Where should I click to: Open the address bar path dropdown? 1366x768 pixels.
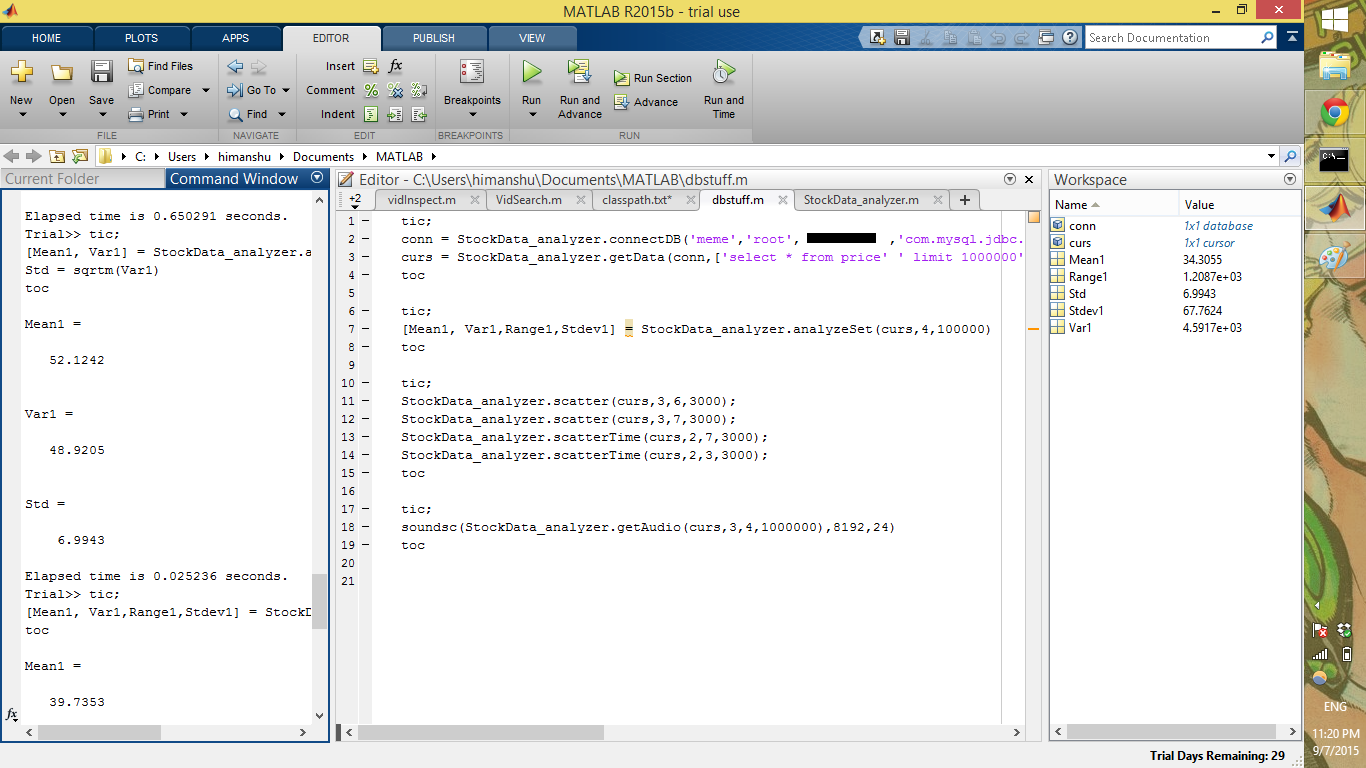[1271, 157]
